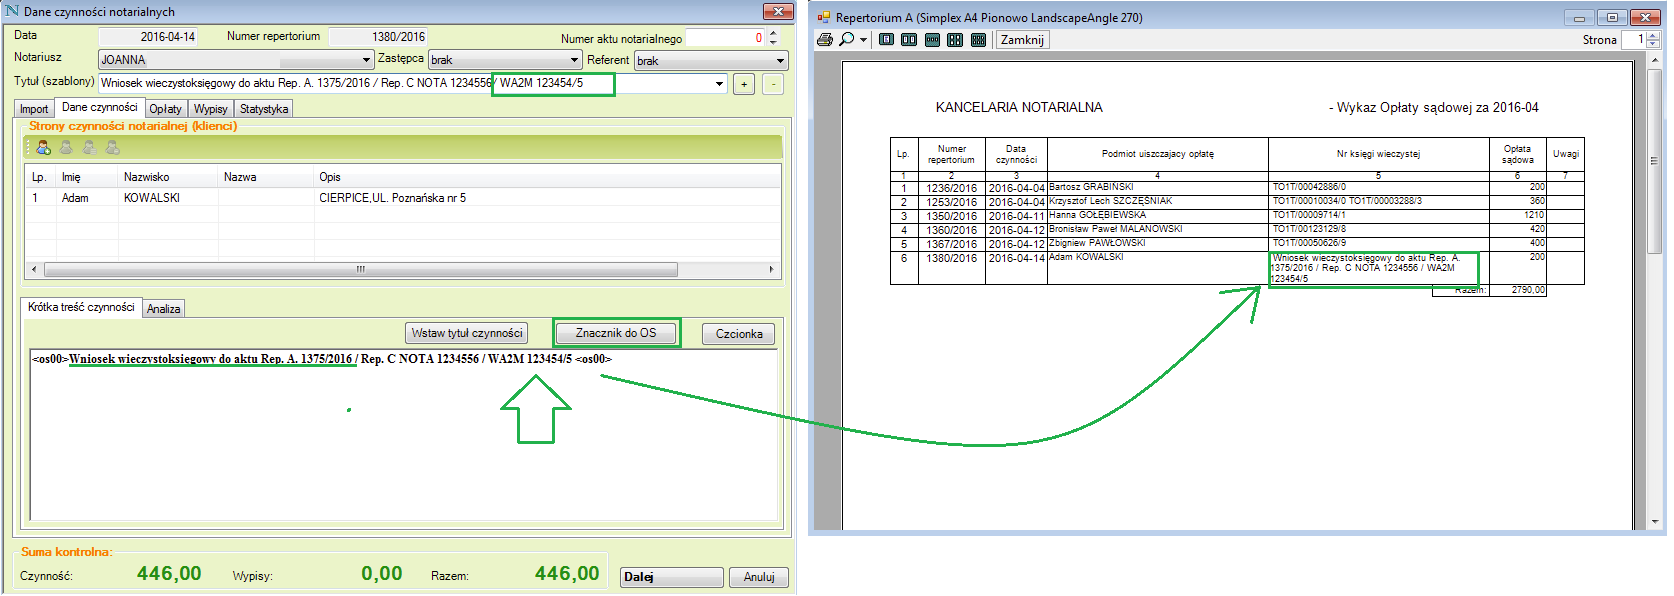Close the Dane czynności notarialnych window

pos(777,11)
